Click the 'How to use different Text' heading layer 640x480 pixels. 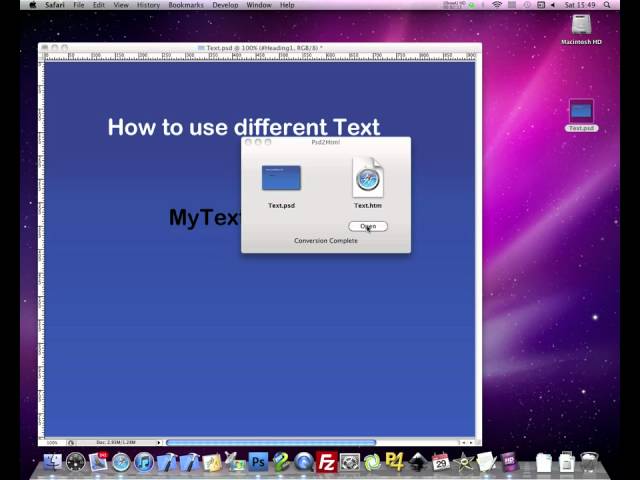(244, 127)
